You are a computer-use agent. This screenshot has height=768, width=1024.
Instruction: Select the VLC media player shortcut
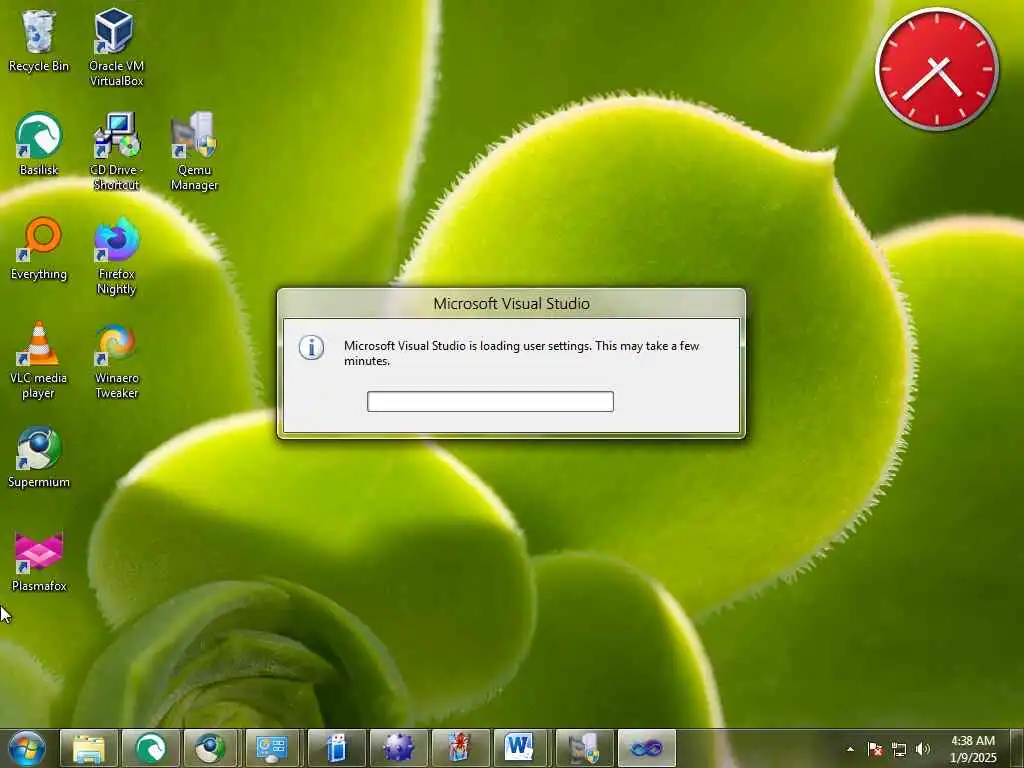39,360
